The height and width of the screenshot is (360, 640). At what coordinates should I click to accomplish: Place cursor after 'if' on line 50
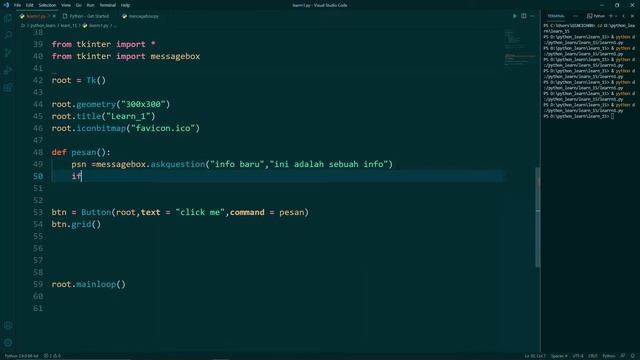[82, 176]
